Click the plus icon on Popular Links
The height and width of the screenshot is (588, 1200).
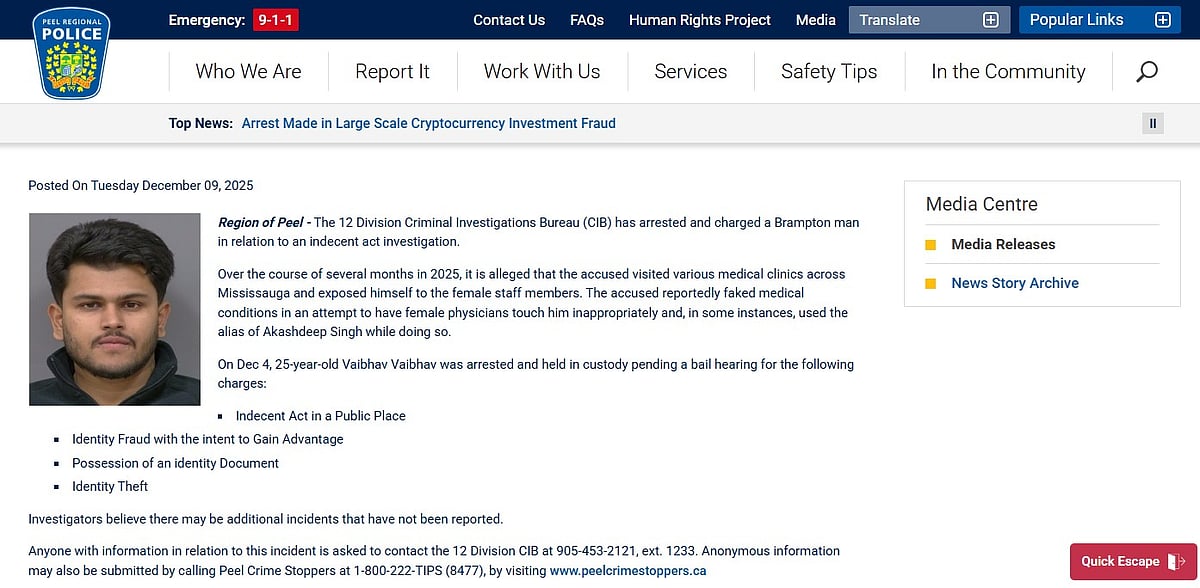pyautogui.click(x=1162, y=19)
